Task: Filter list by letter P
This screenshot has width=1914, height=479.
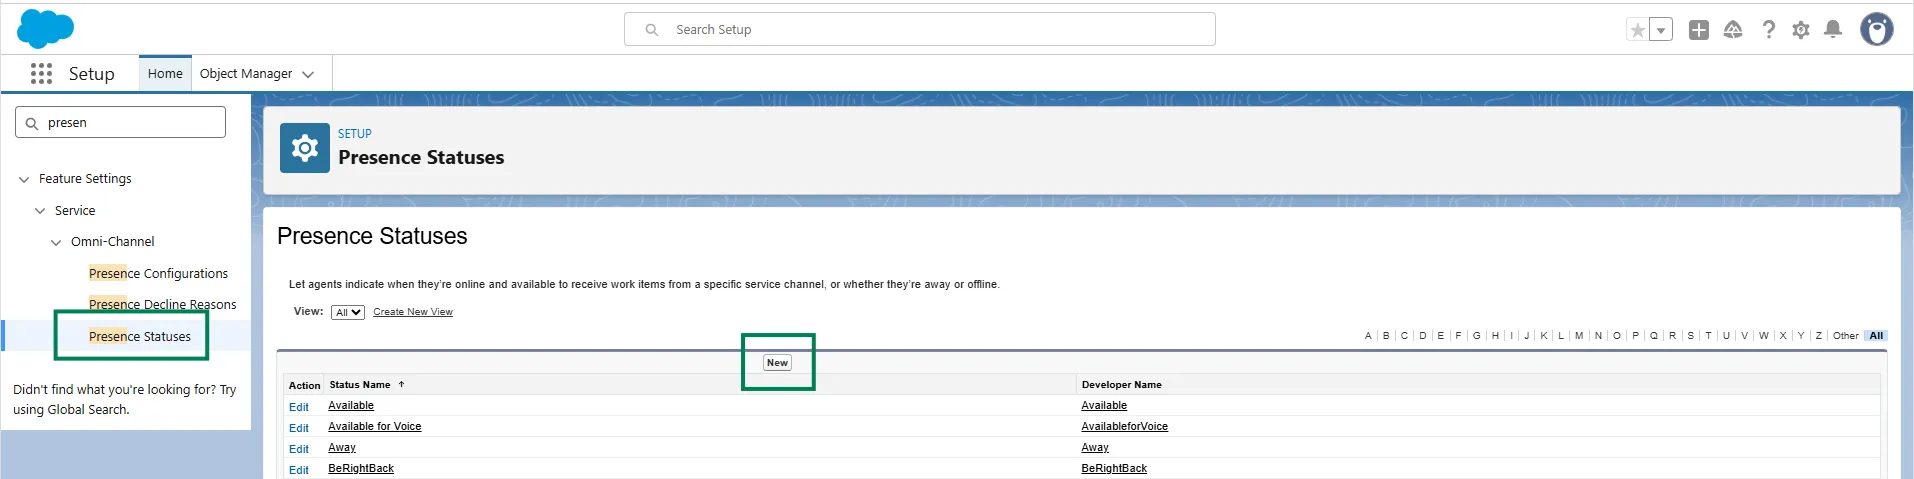Action: tap(1636, 336)
